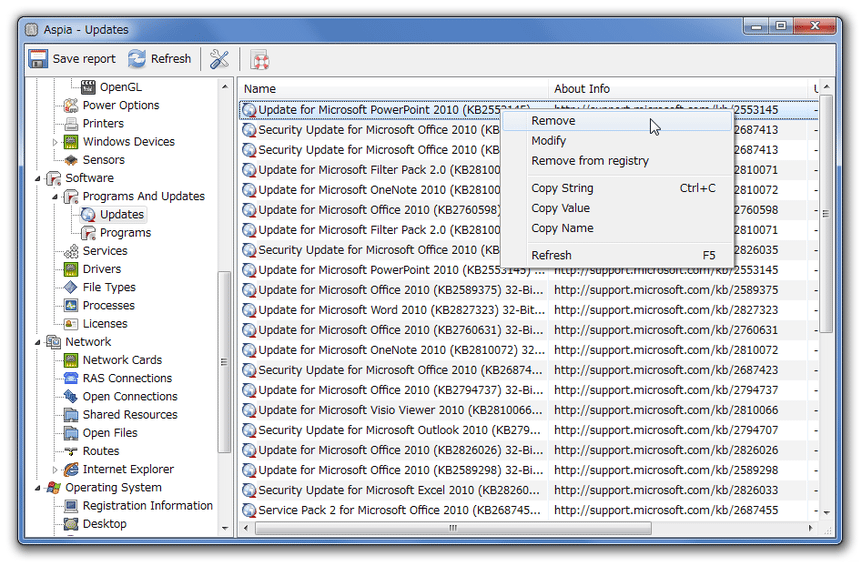The image size is (862, 566).
Task: Click the File Types diamond icon
Action: click(x=71, y=287)
